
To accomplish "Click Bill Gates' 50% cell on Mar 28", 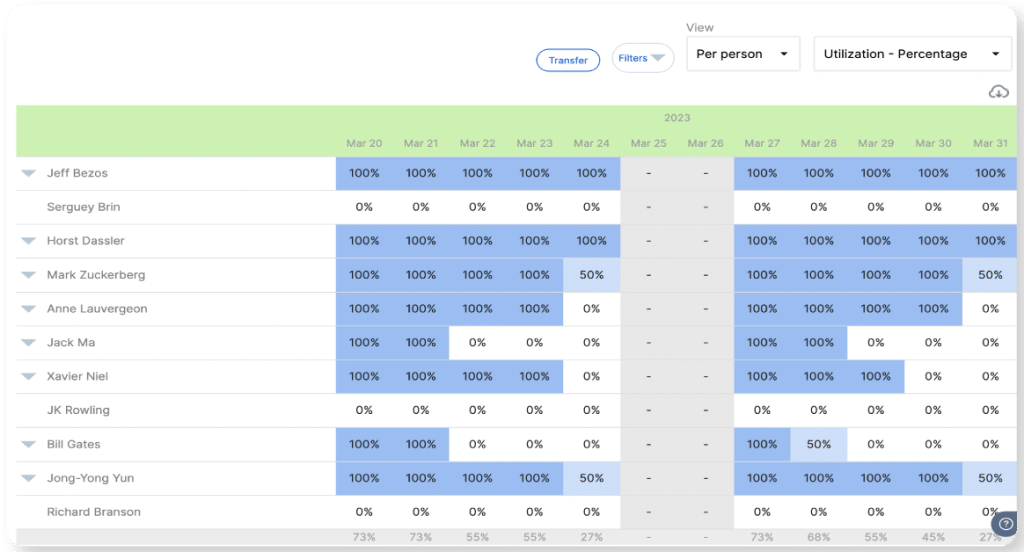I will click(x=818, y=444).
